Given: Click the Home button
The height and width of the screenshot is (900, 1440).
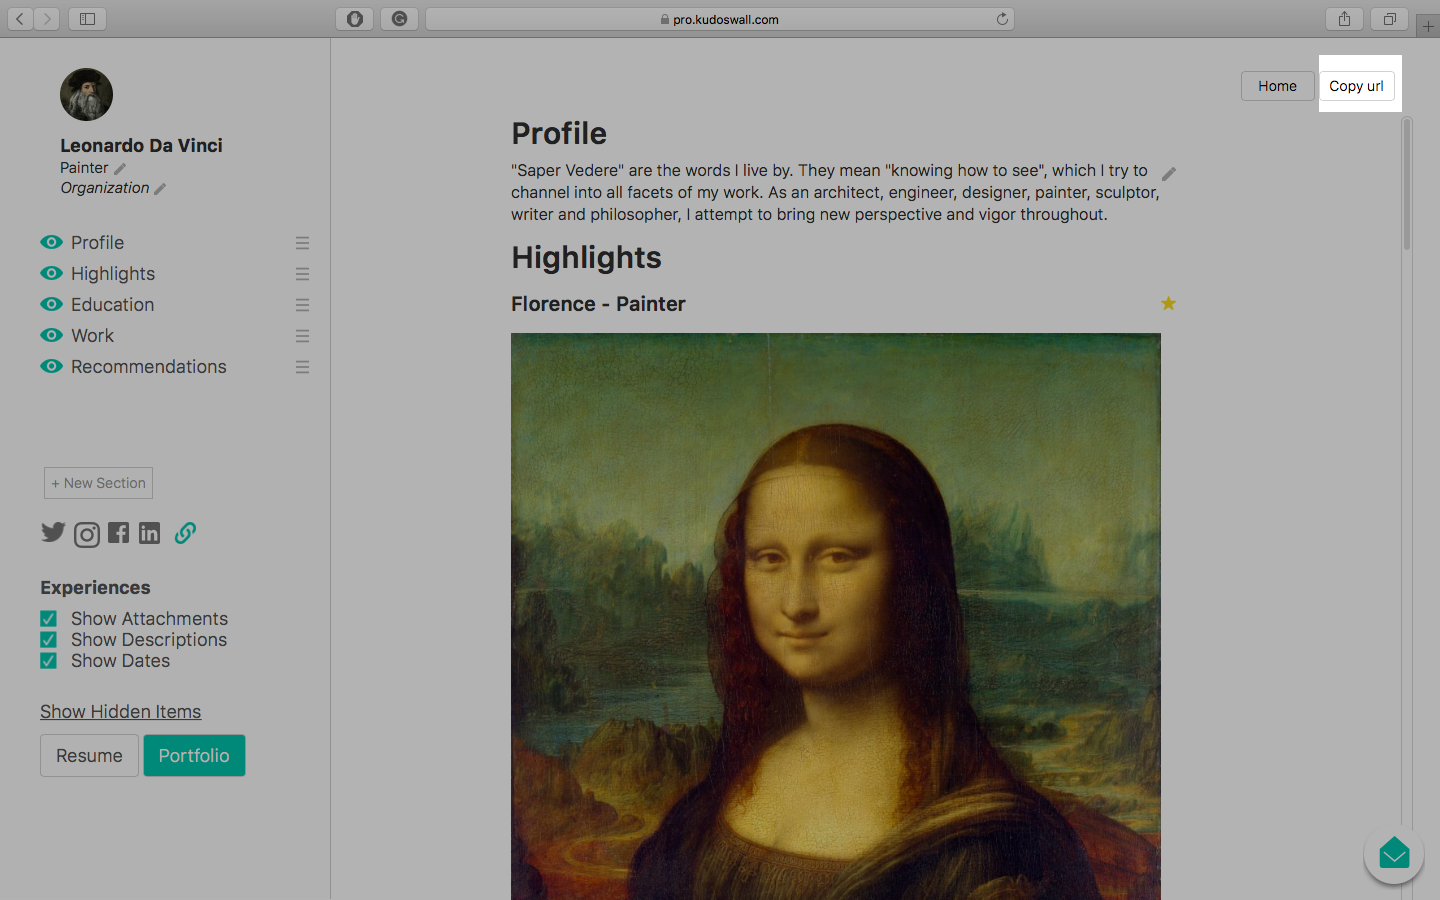Looking at the screenshot, I should (1277, 86).
